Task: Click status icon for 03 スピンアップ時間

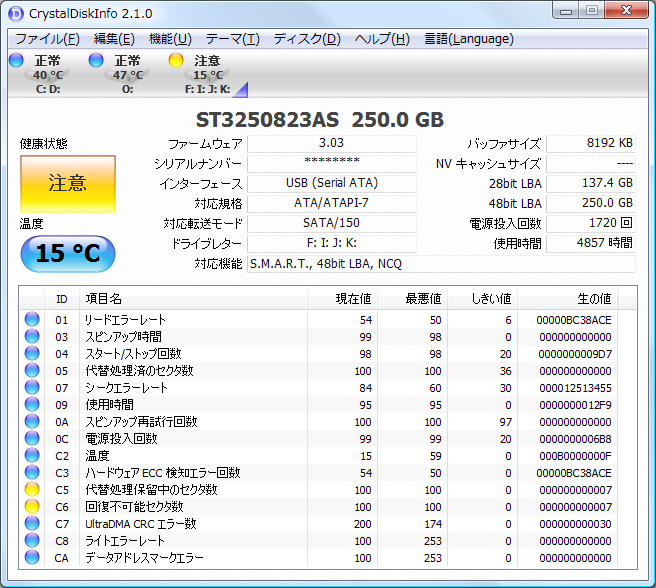Action: tap(32, 336)
